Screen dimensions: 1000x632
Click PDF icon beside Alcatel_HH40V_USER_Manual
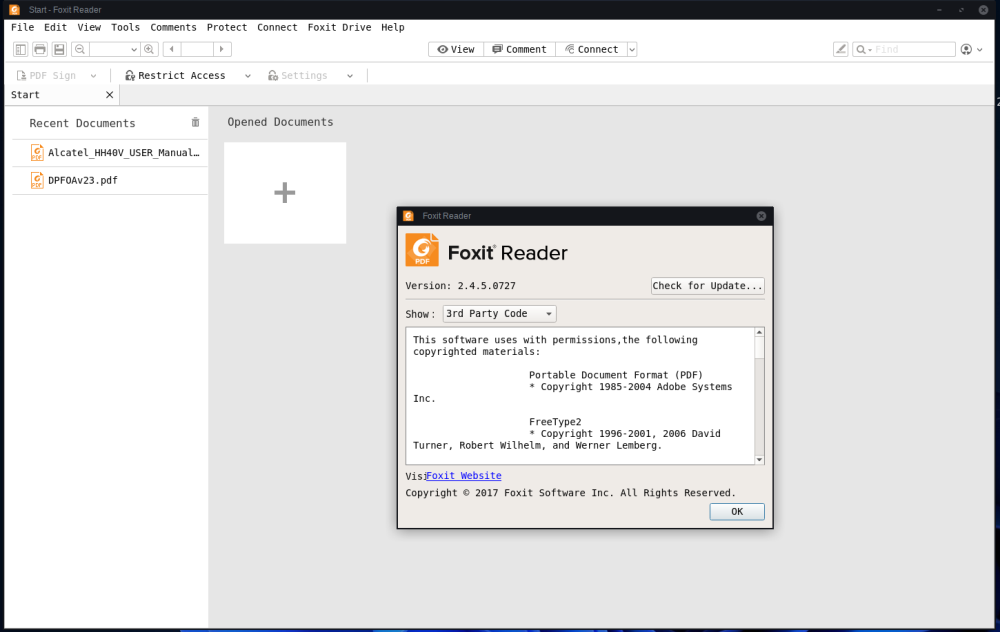point(37,153)
